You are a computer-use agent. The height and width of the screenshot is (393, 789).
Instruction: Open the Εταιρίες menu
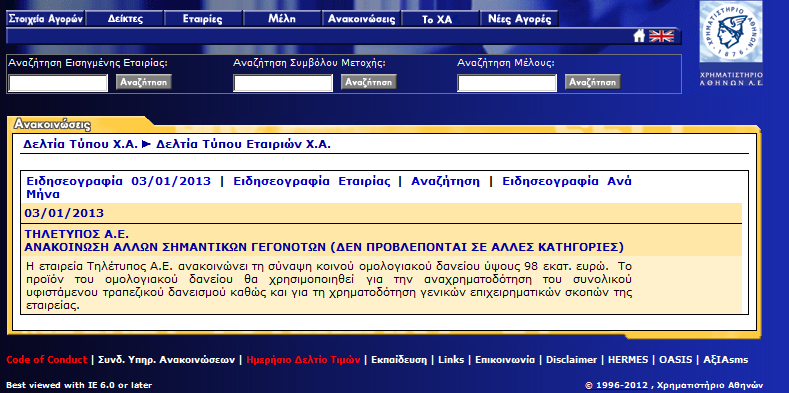(203, 19)
